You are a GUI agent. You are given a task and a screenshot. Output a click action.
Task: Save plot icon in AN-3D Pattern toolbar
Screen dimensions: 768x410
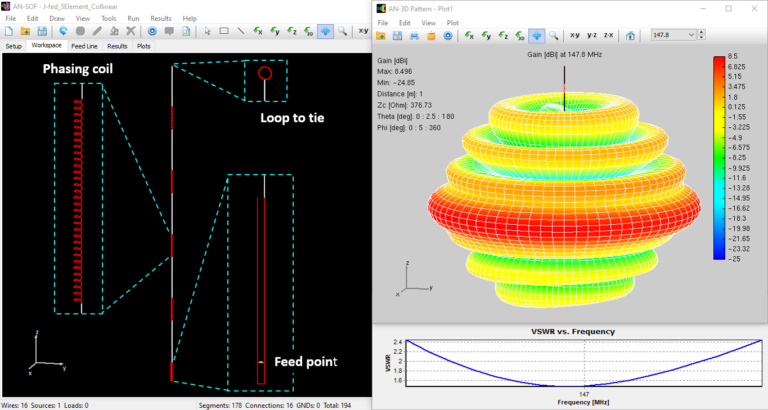(x=397, y=35)
